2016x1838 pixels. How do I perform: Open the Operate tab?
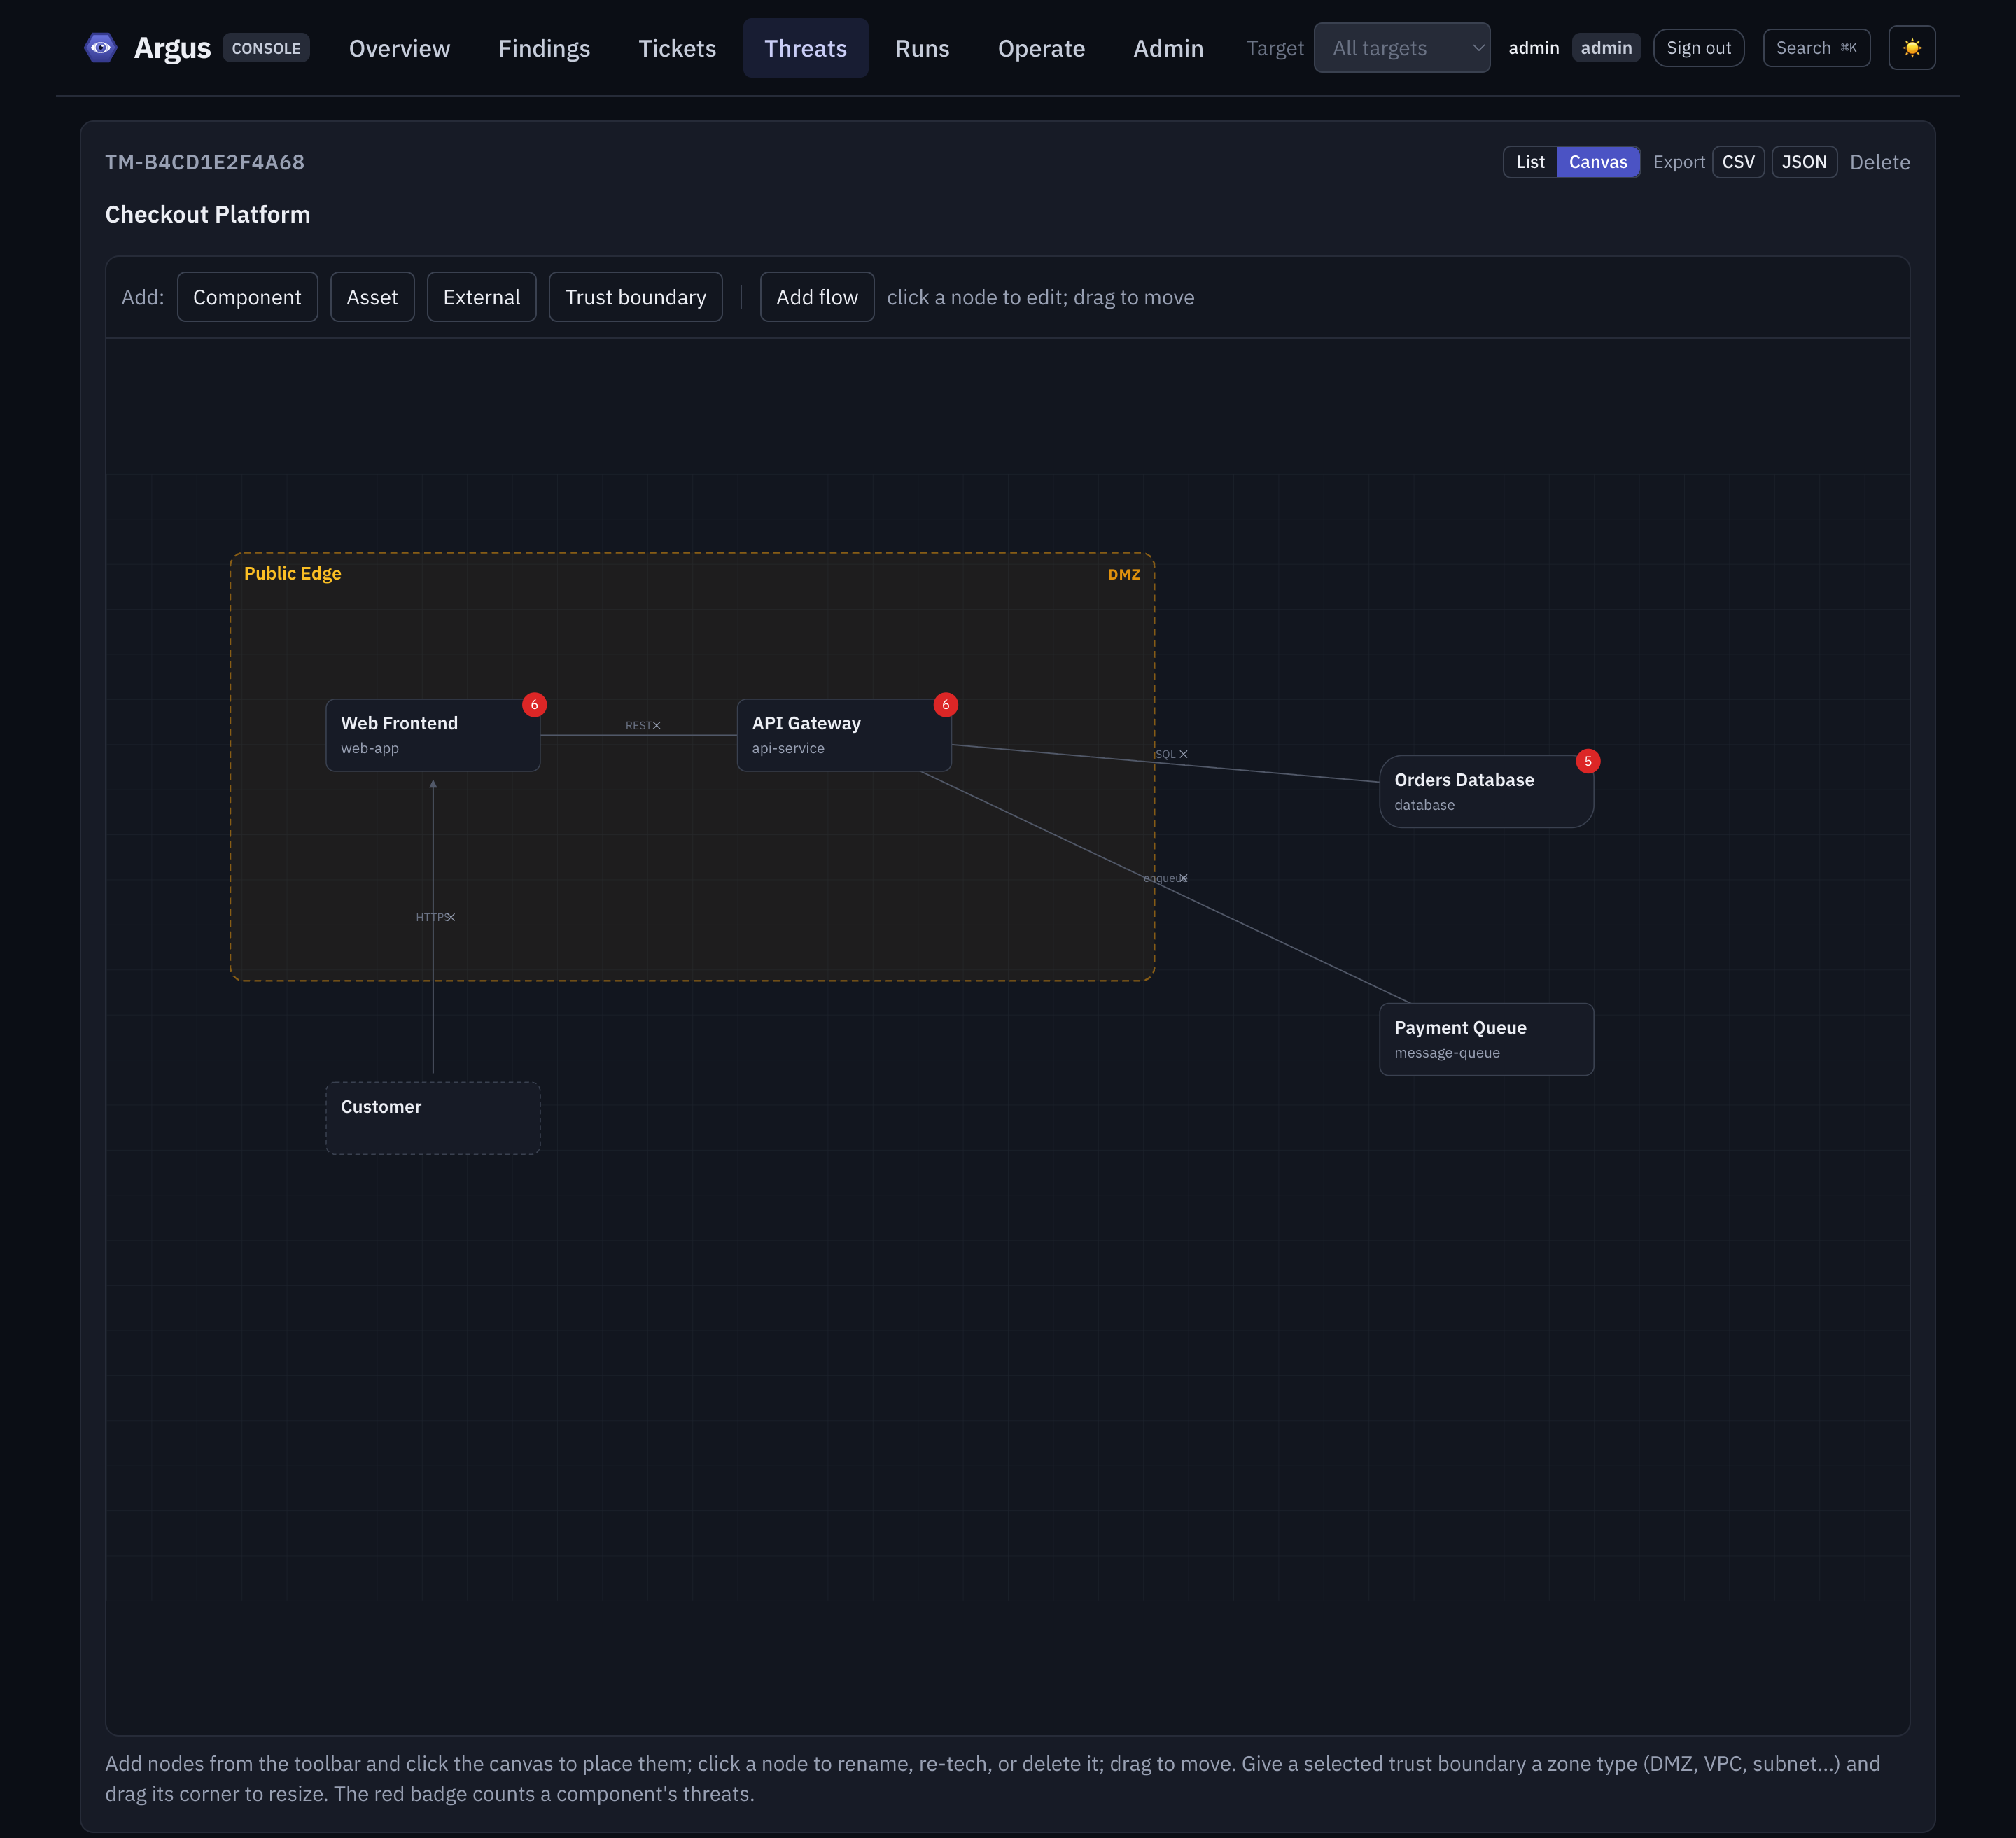[1041, 48]
